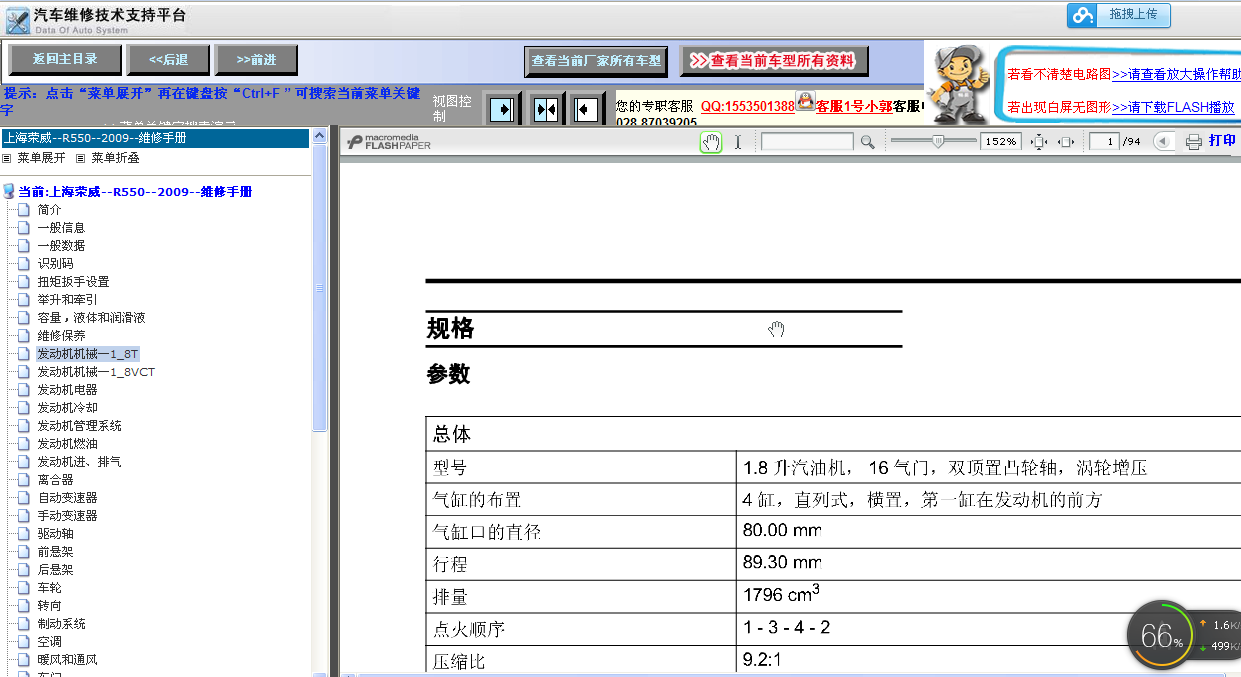Click the cloud upload icon on 拖拽上传

1083,15
